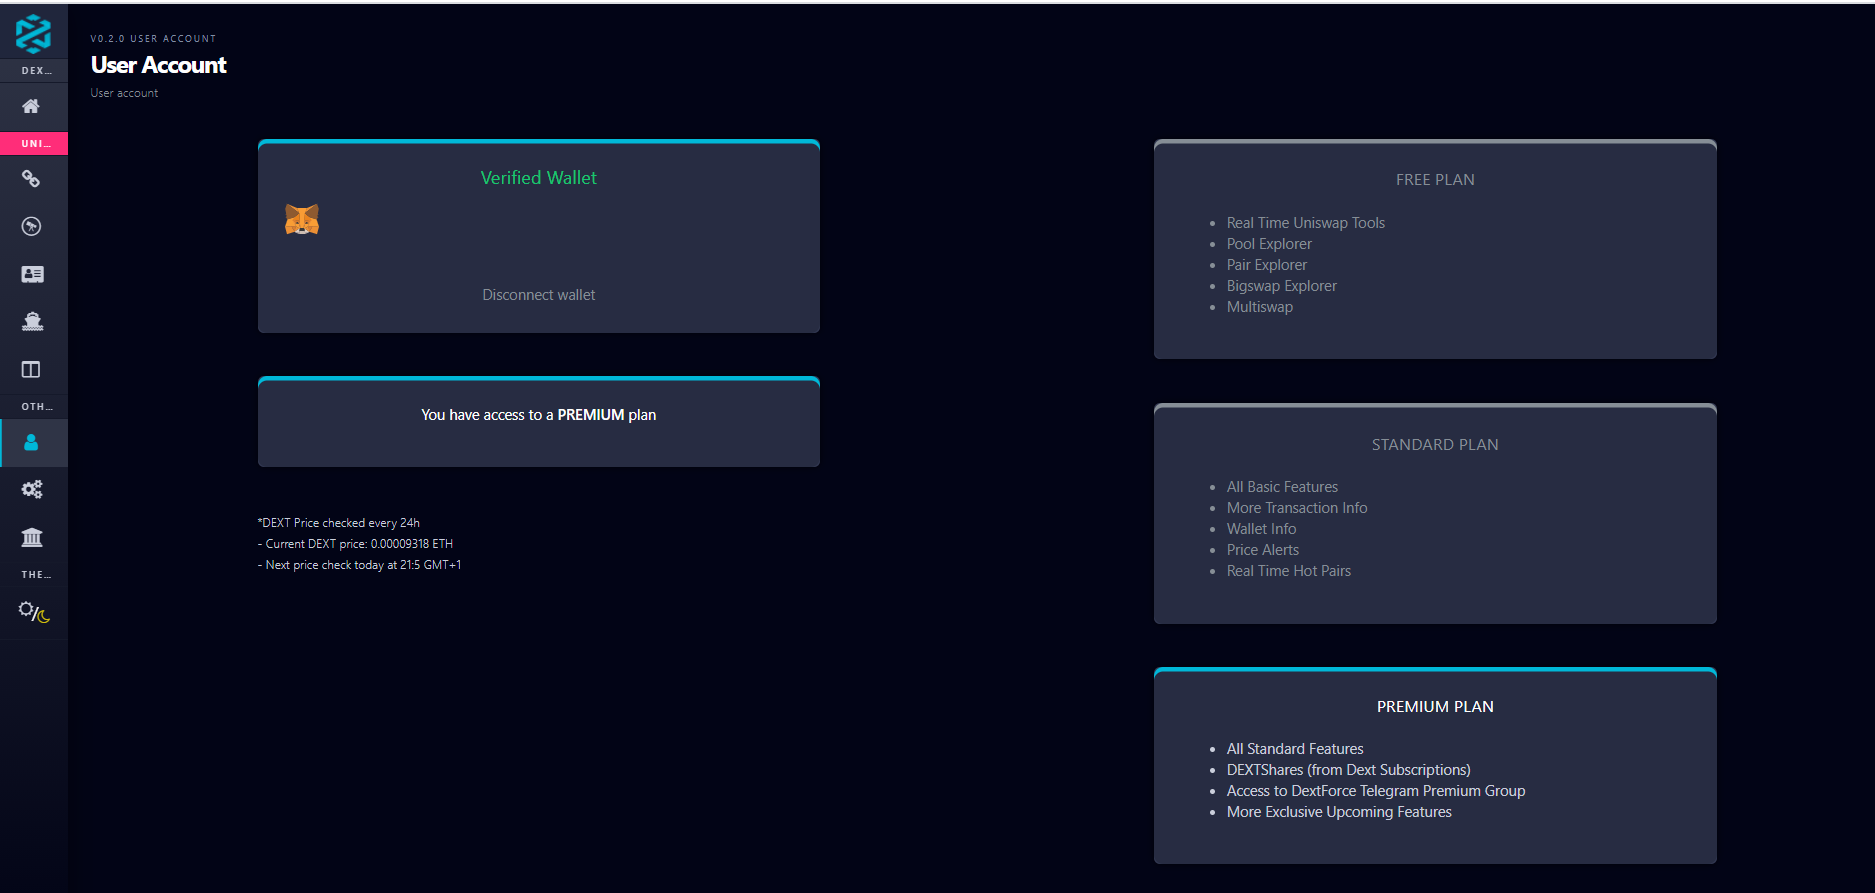Viewport: 1875px width, 893px height.
Task: Select the OTH… section label in sidebar
Action: pyautogui.click(x=36, y=407)
